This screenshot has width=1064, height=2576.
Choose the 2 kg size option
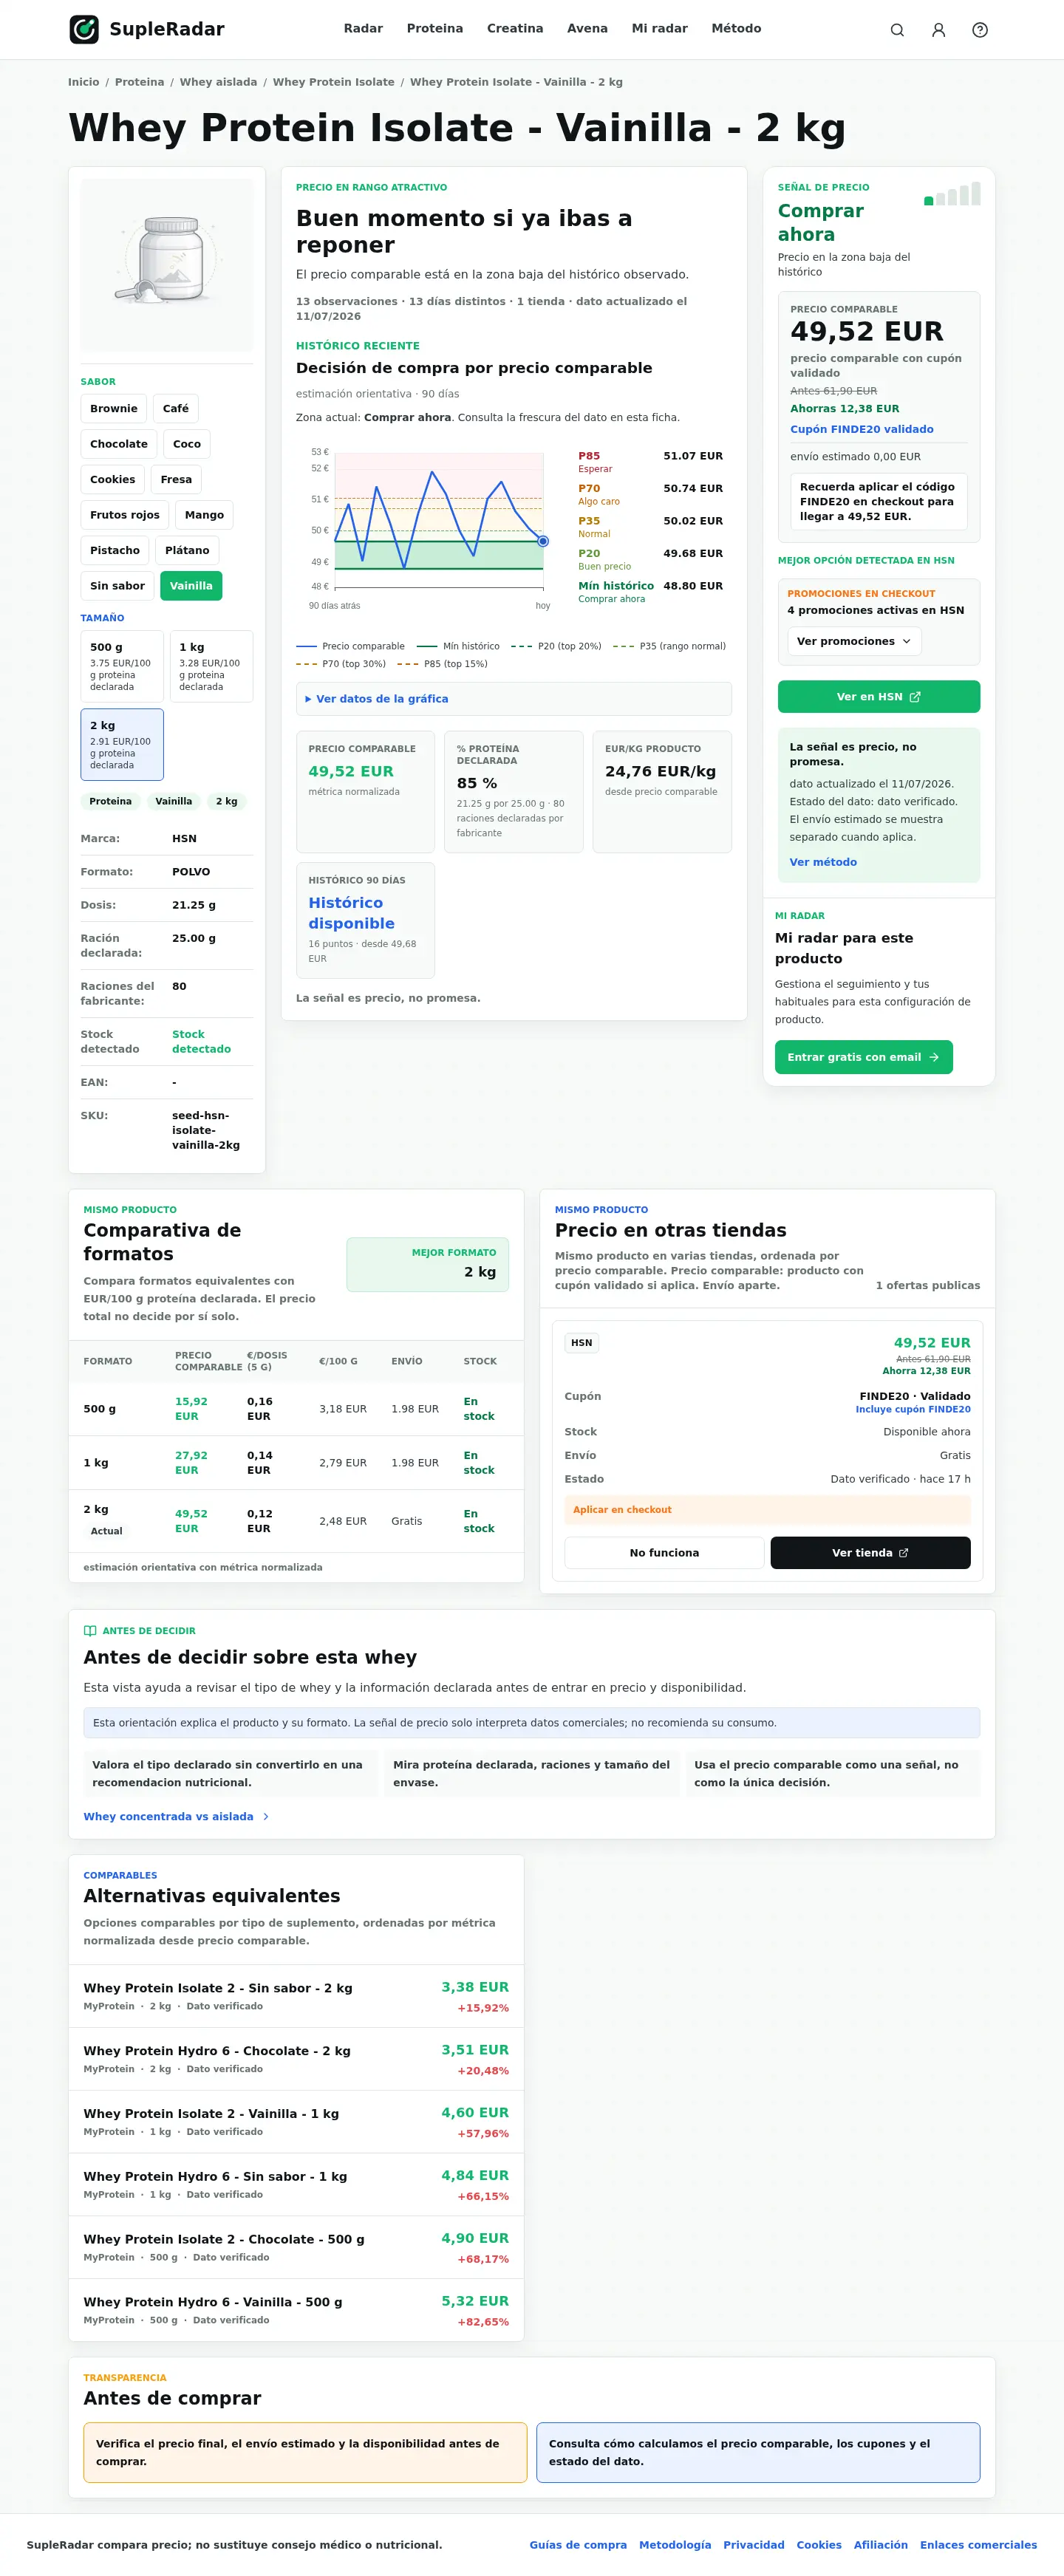(122, 745)
